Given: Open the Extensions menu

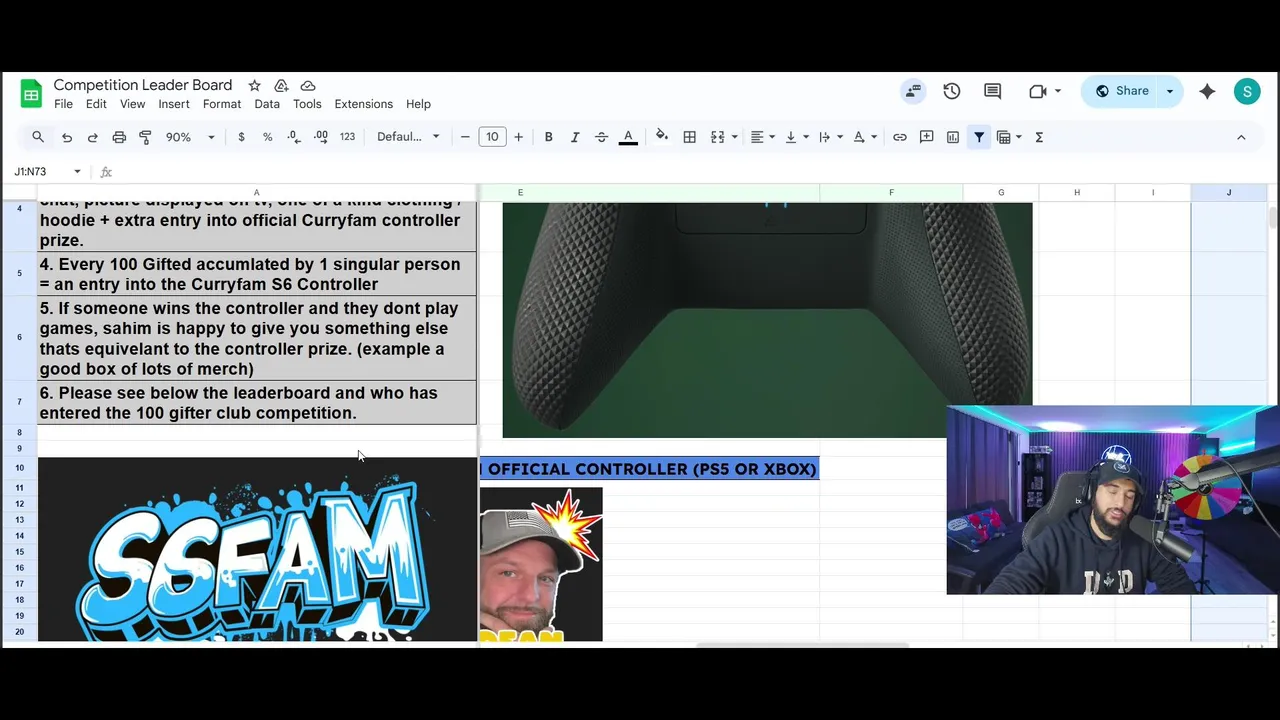Looking at the screenshot, I should (x=363, y=104).
